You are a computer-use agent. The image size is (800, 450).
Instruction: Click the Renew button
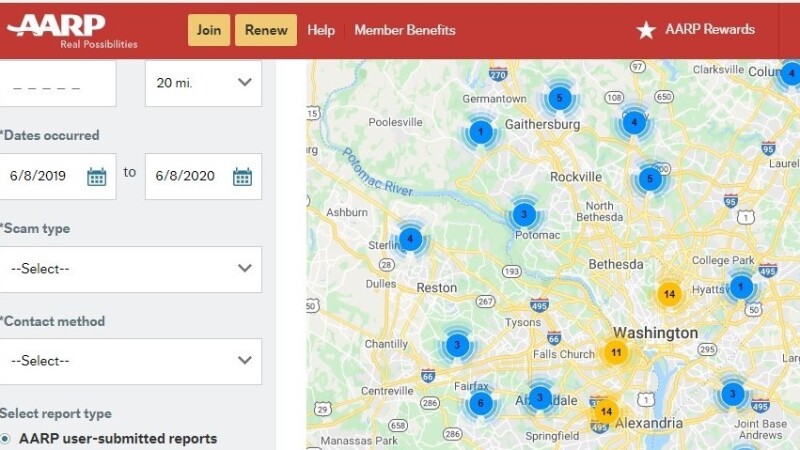click(x=266, y=30)
